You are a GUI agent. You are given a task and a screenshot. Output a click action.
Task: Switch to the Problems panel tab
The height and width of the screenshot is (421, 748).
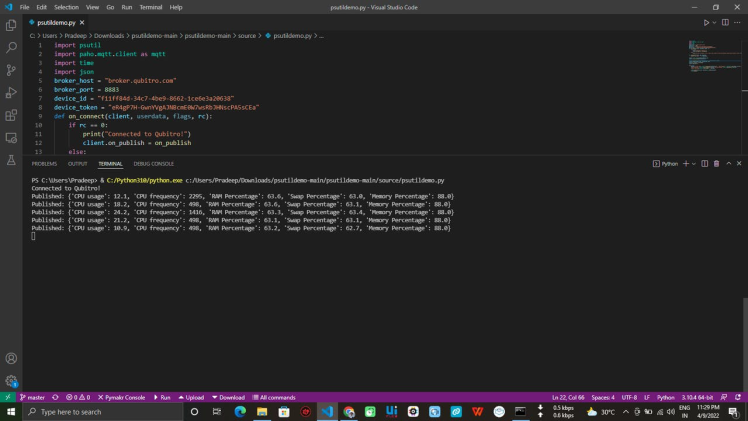coord(44,163)
